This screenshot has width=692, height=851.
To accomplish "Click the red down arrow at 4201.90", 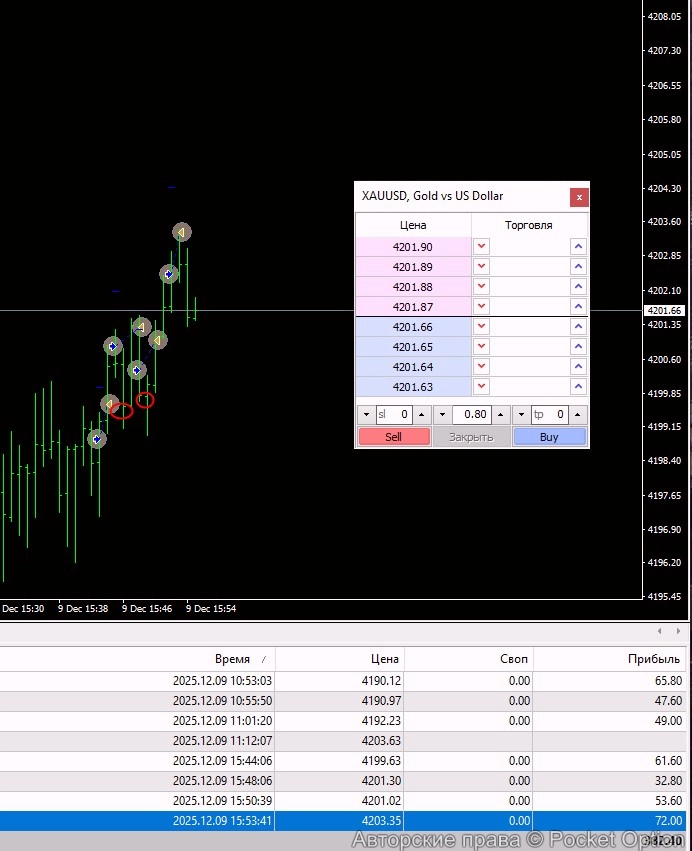I will pyautogui.click(x=482, y=247).
